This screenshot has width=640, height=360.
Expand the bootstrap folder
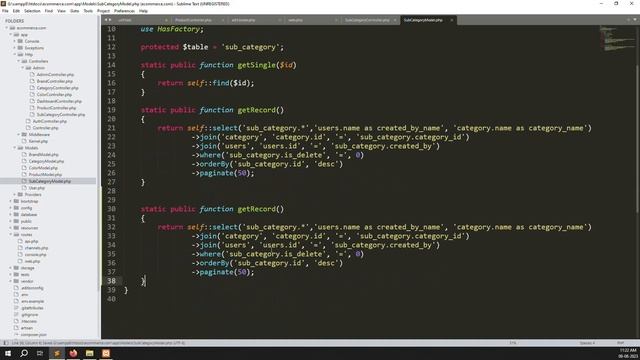tap(11, 201)
